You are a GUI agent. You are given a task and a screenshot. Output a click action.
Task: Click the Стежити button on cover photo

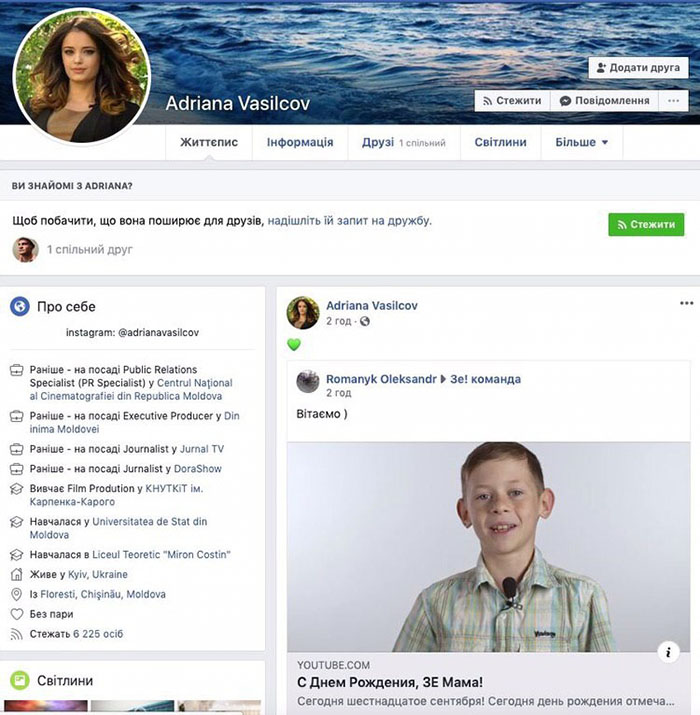pos(512,101)
